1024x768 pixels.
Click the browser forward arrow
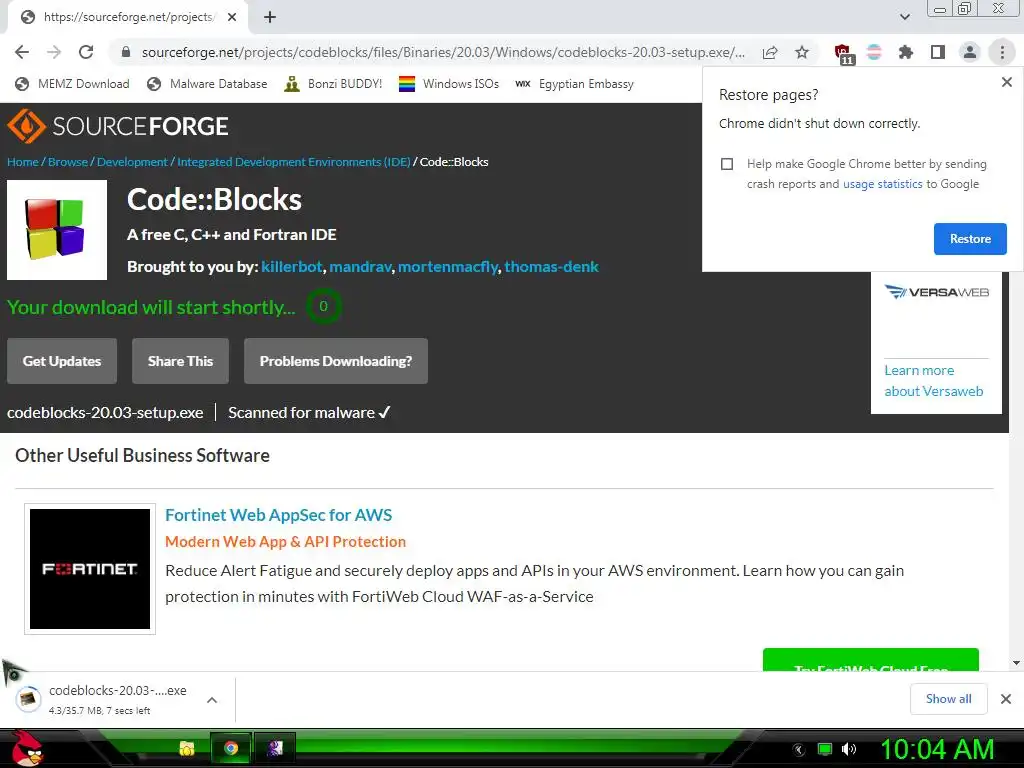click(54, 52)
